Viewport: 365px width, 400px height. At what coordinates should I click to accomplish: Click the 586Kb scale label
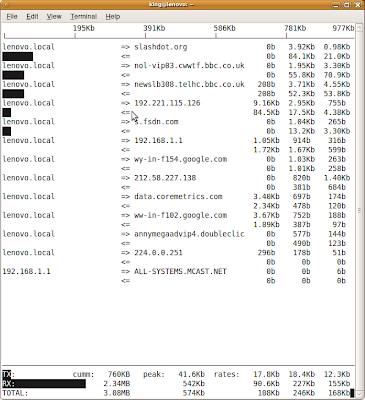225,28
